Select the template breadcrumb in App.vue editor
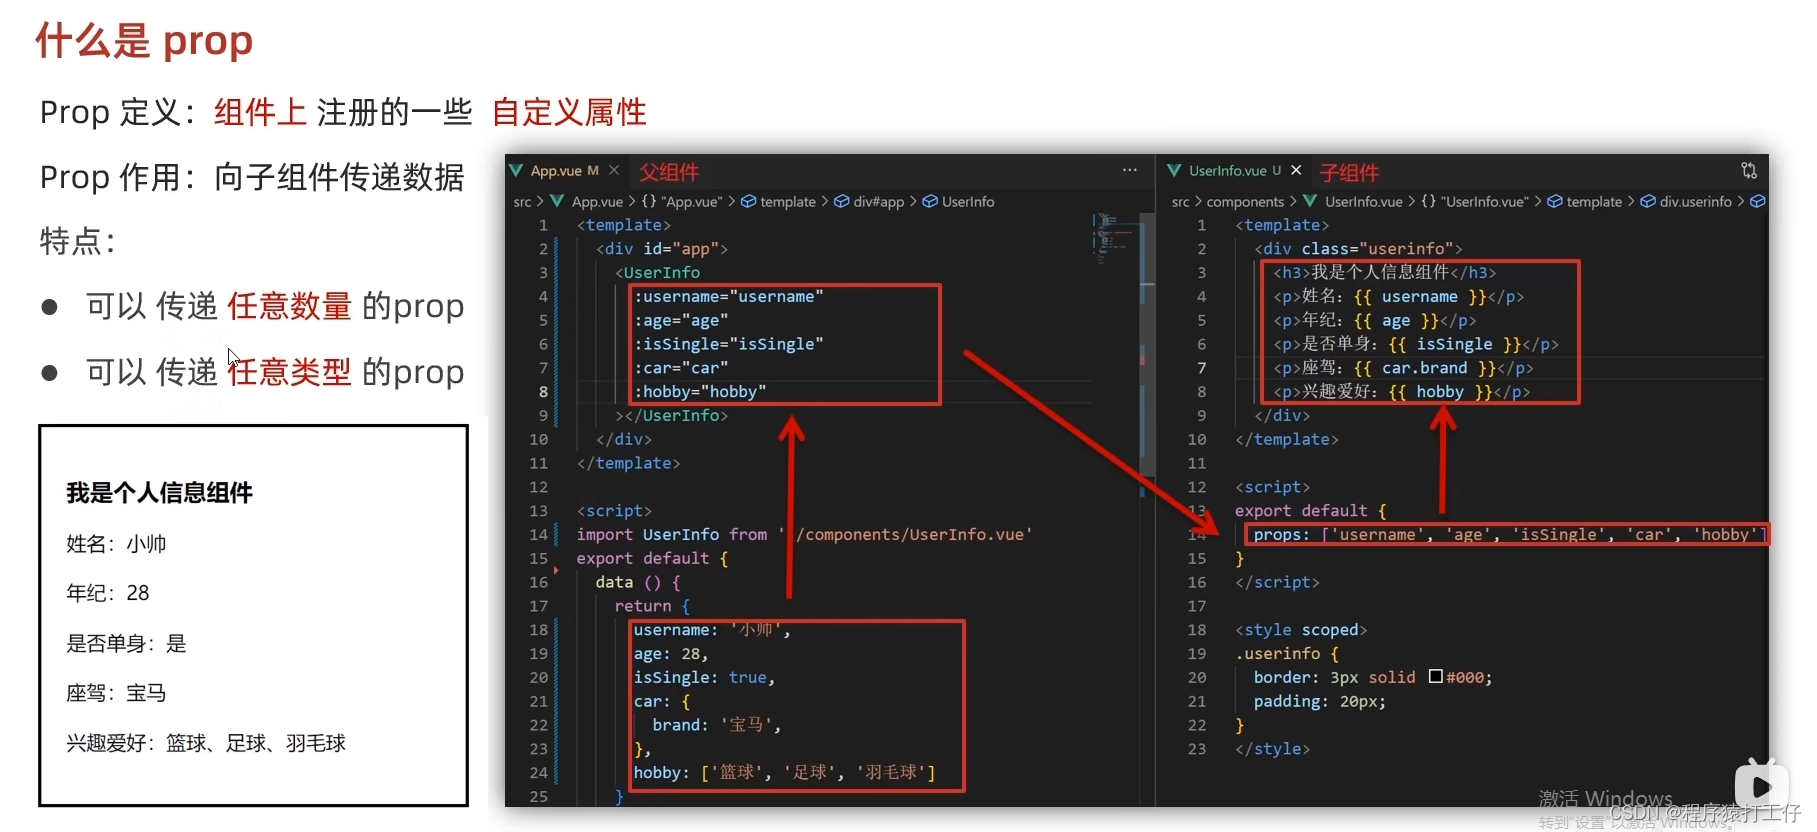The image size is (1817, 832). (x=788, y=202)
